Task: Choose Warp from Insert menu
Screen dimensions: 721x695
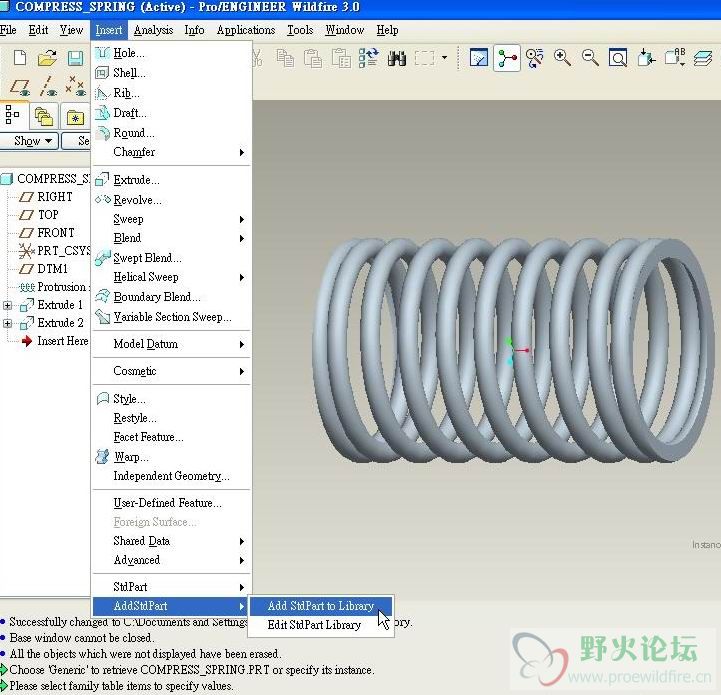Action: pyautogui.click(x=172, y=457)
